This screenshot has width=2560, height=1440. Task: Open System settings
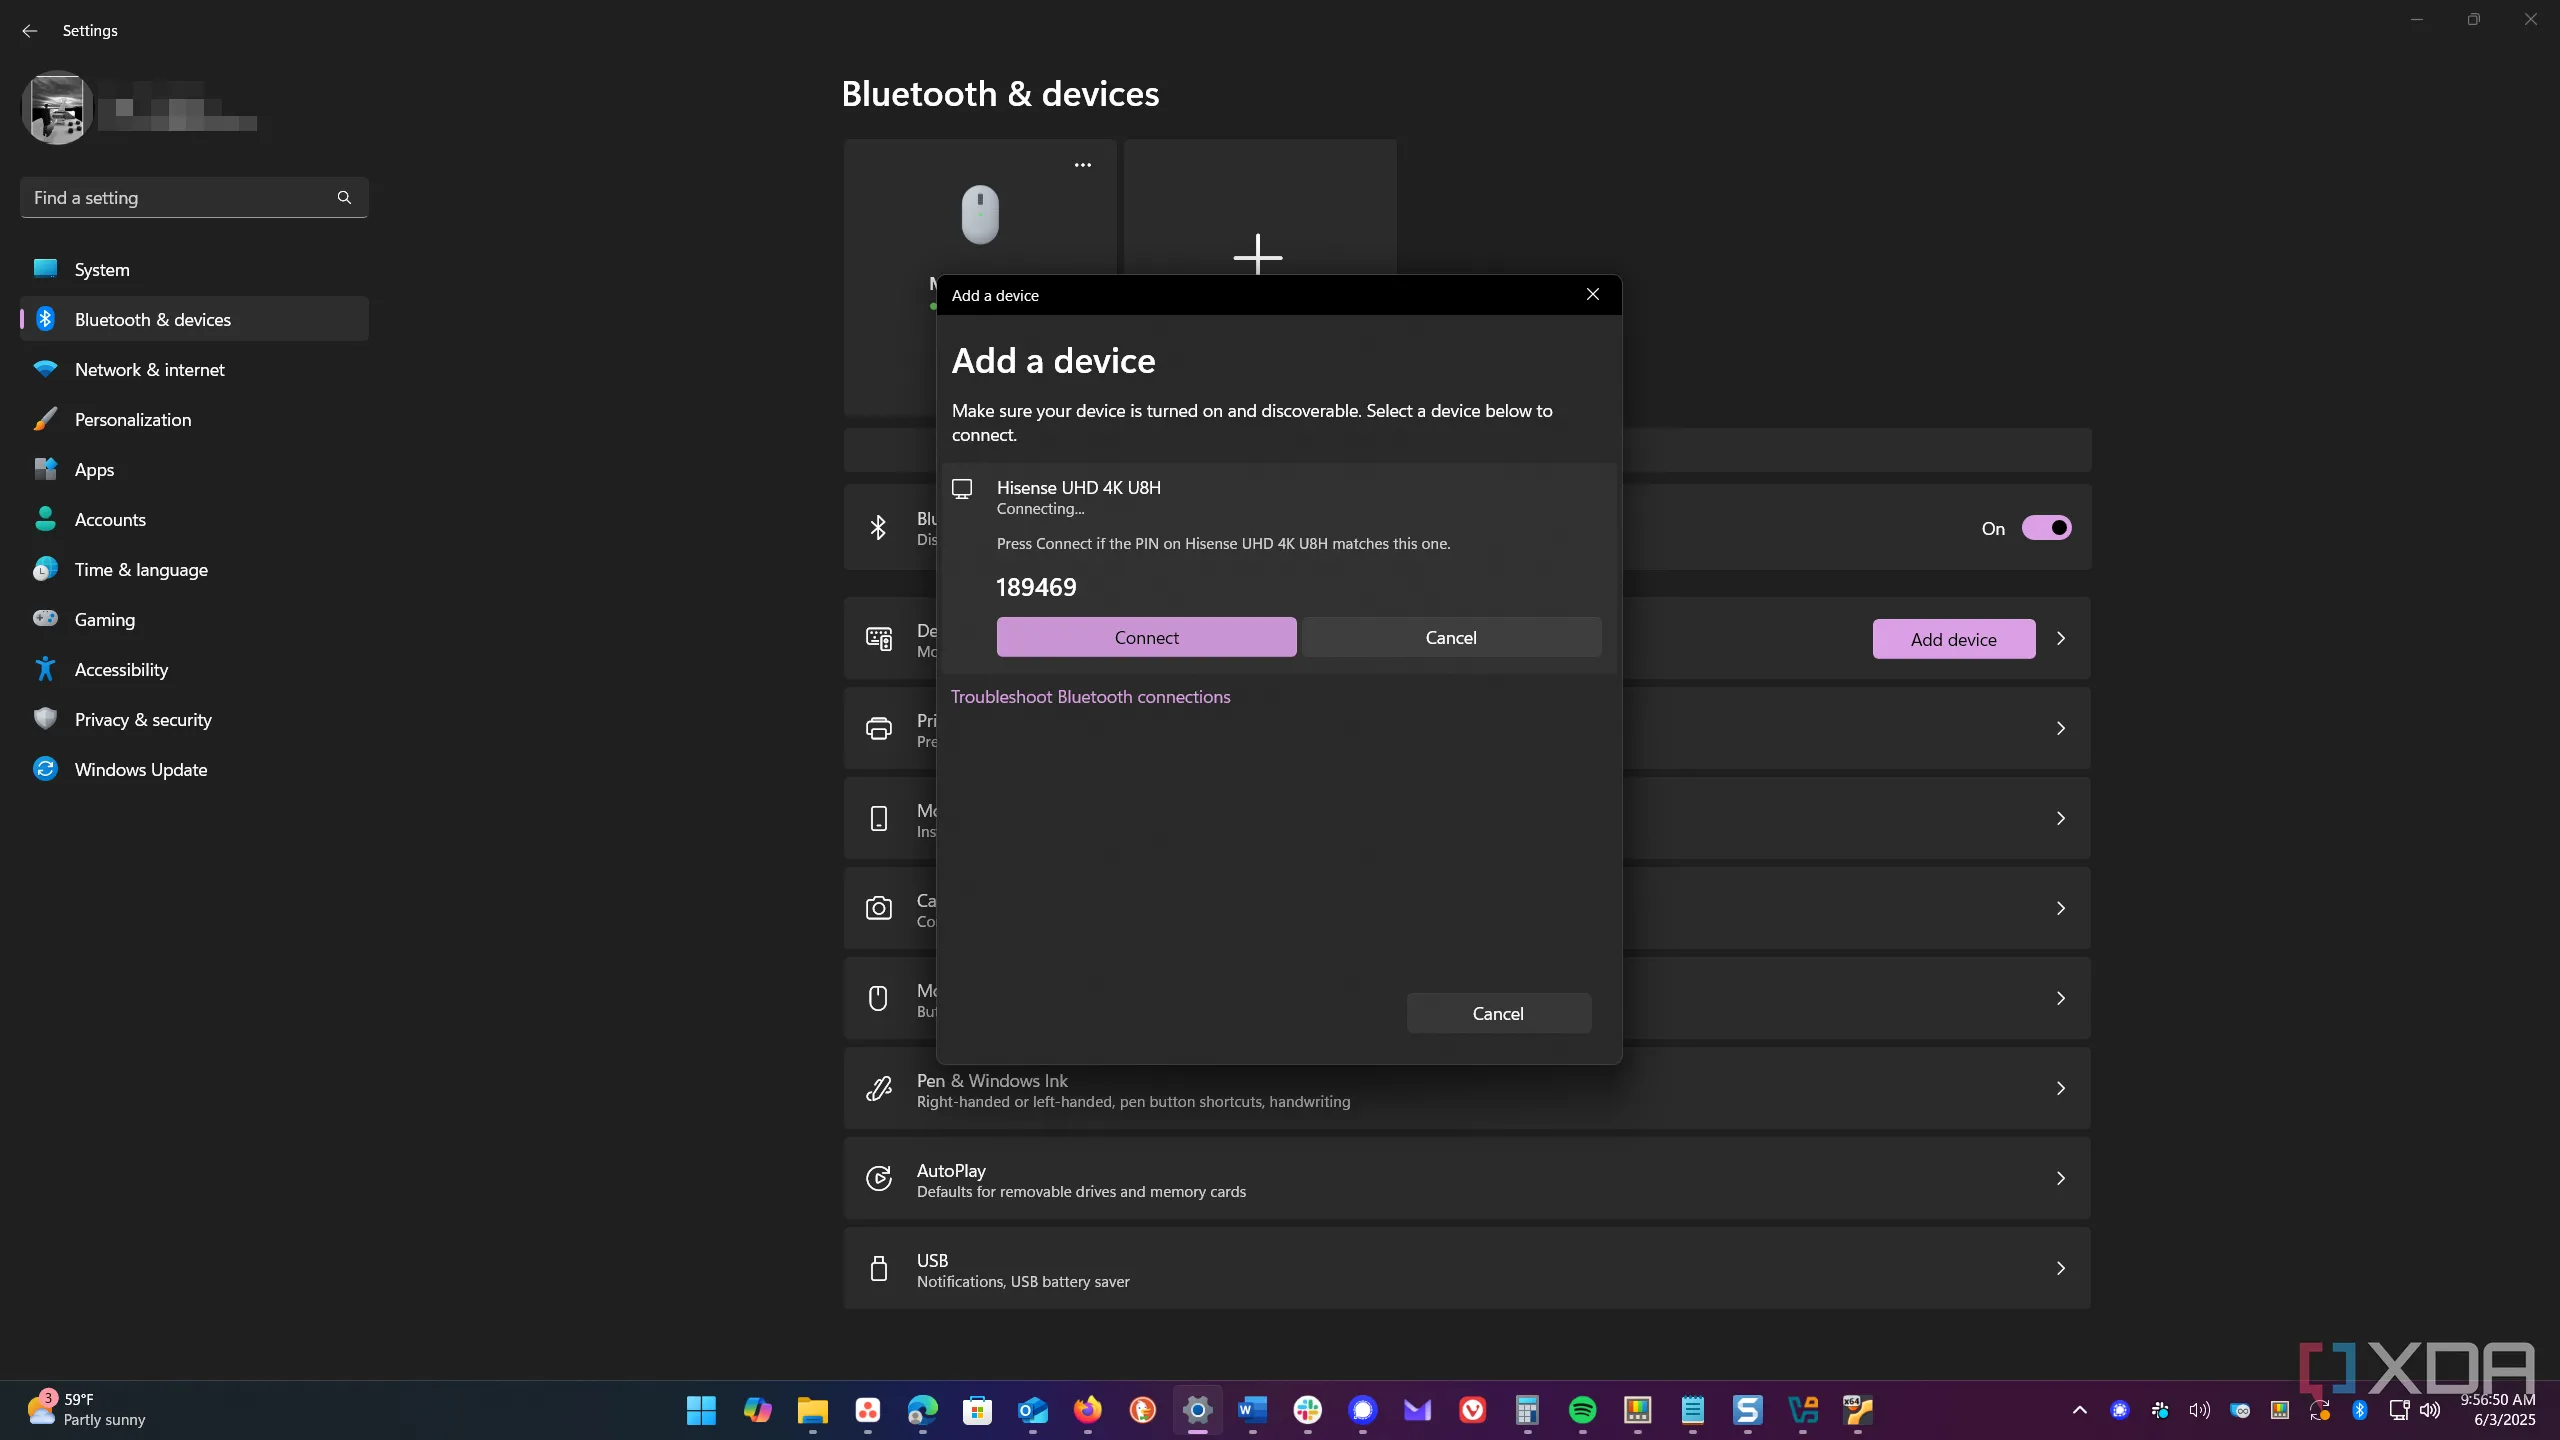click(x=194, y=269)
